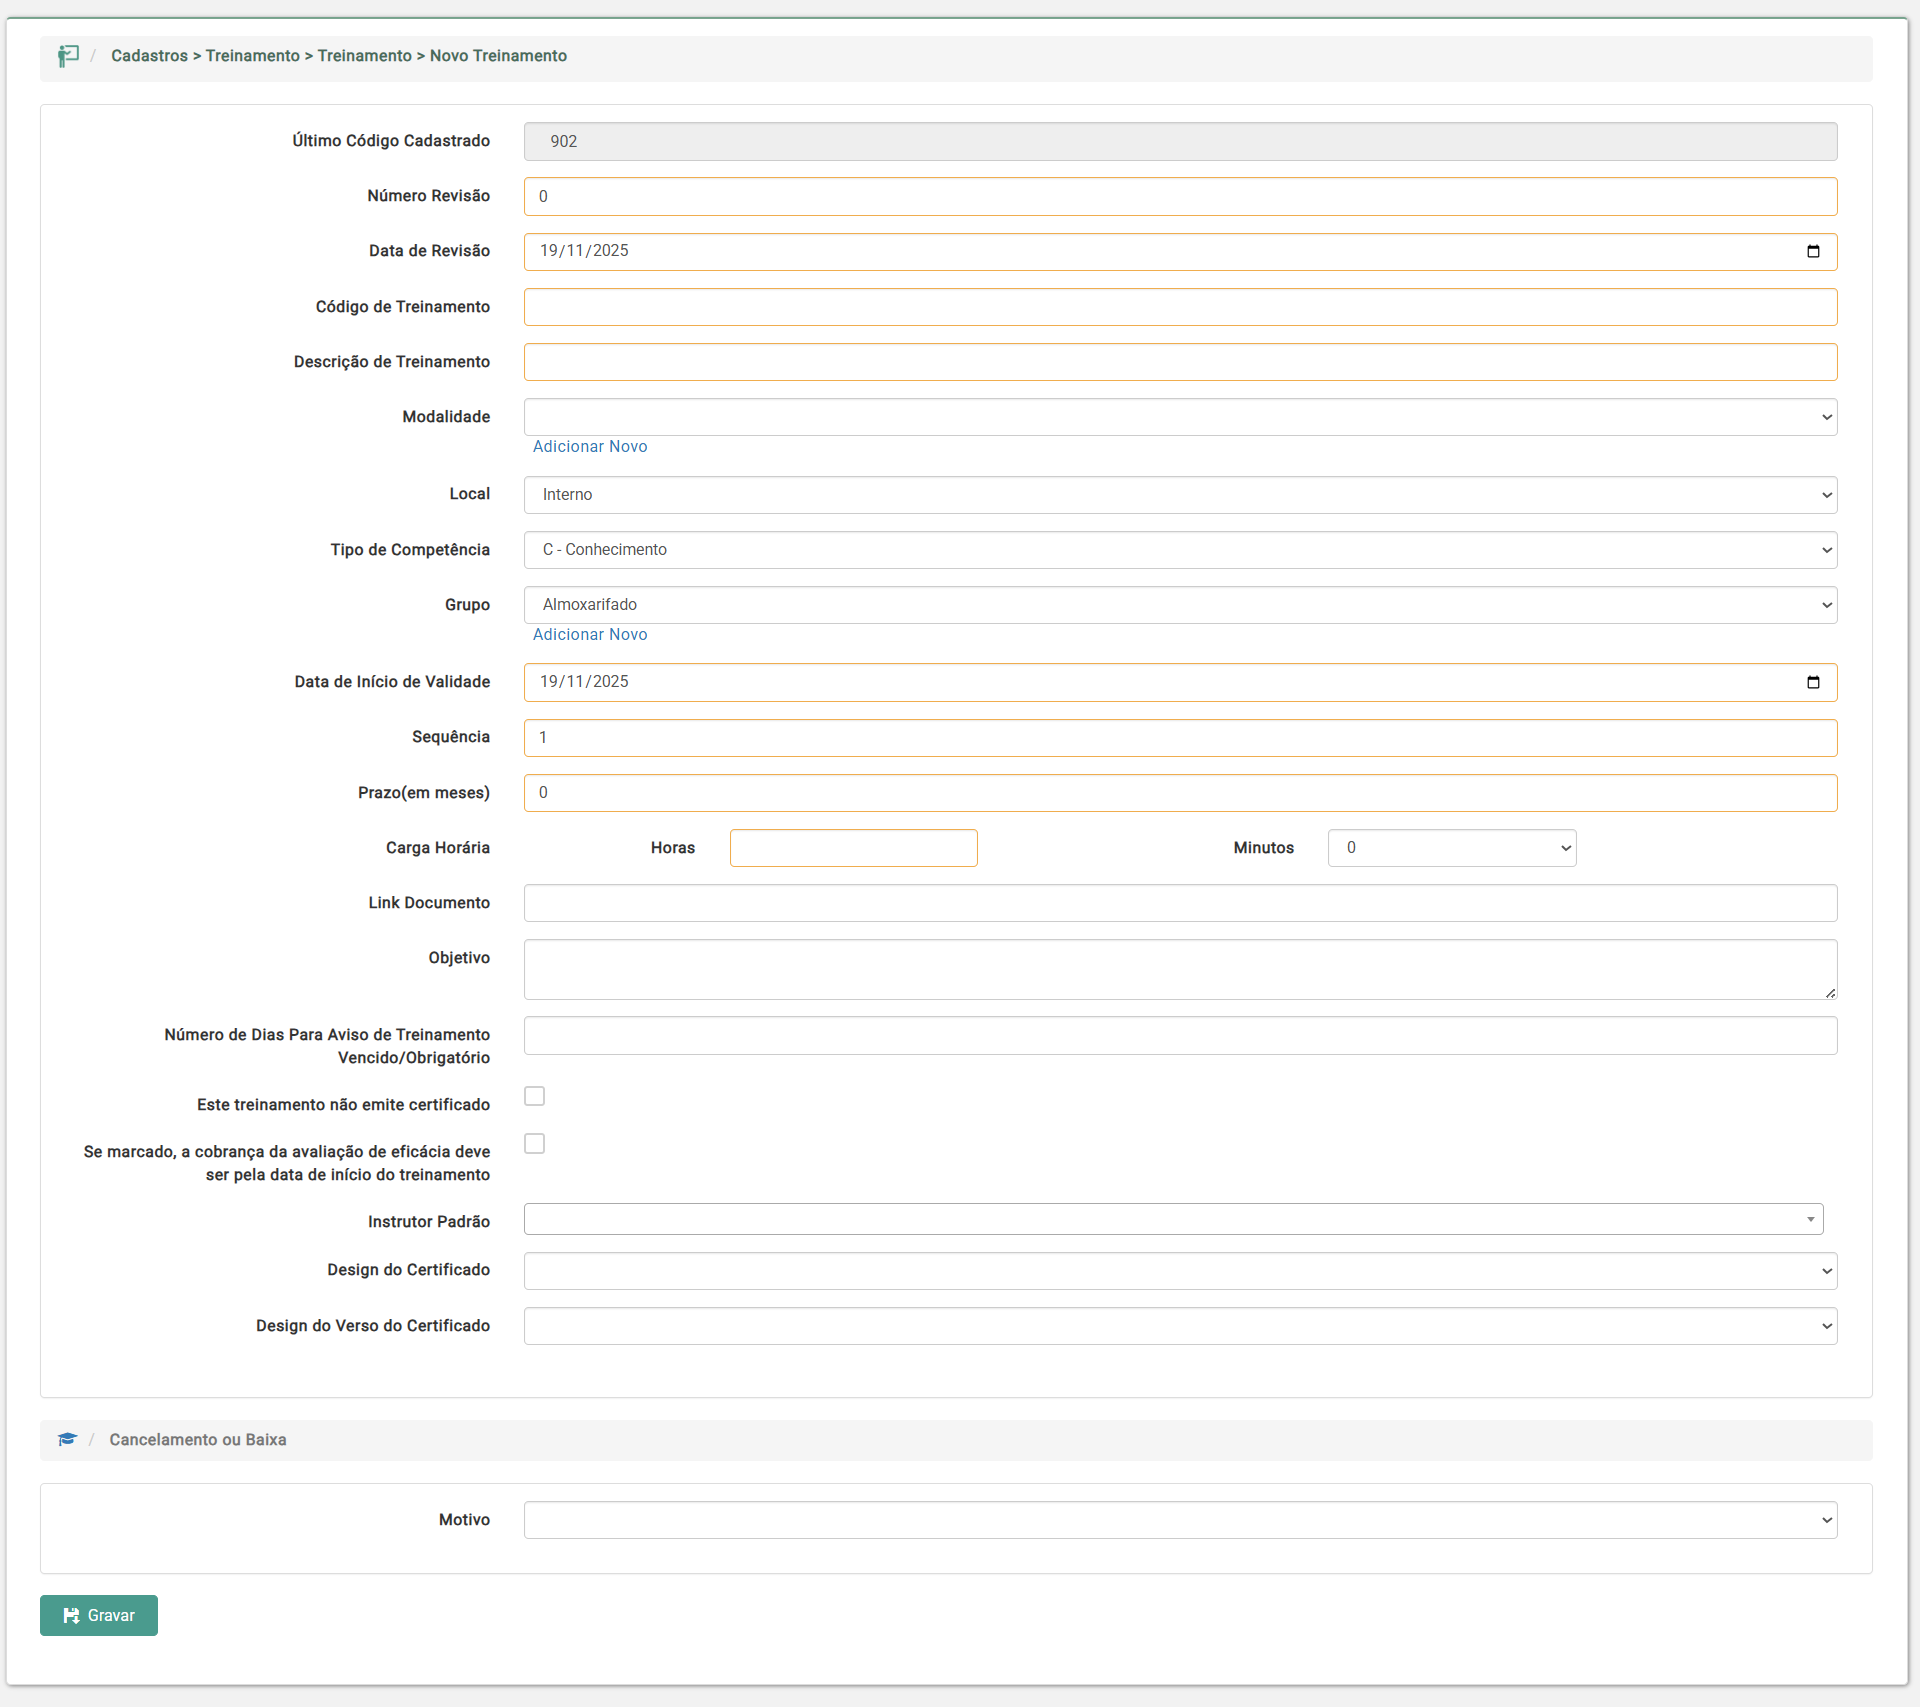Open the Tipo de Competência dropdown

pos(1180,550)
